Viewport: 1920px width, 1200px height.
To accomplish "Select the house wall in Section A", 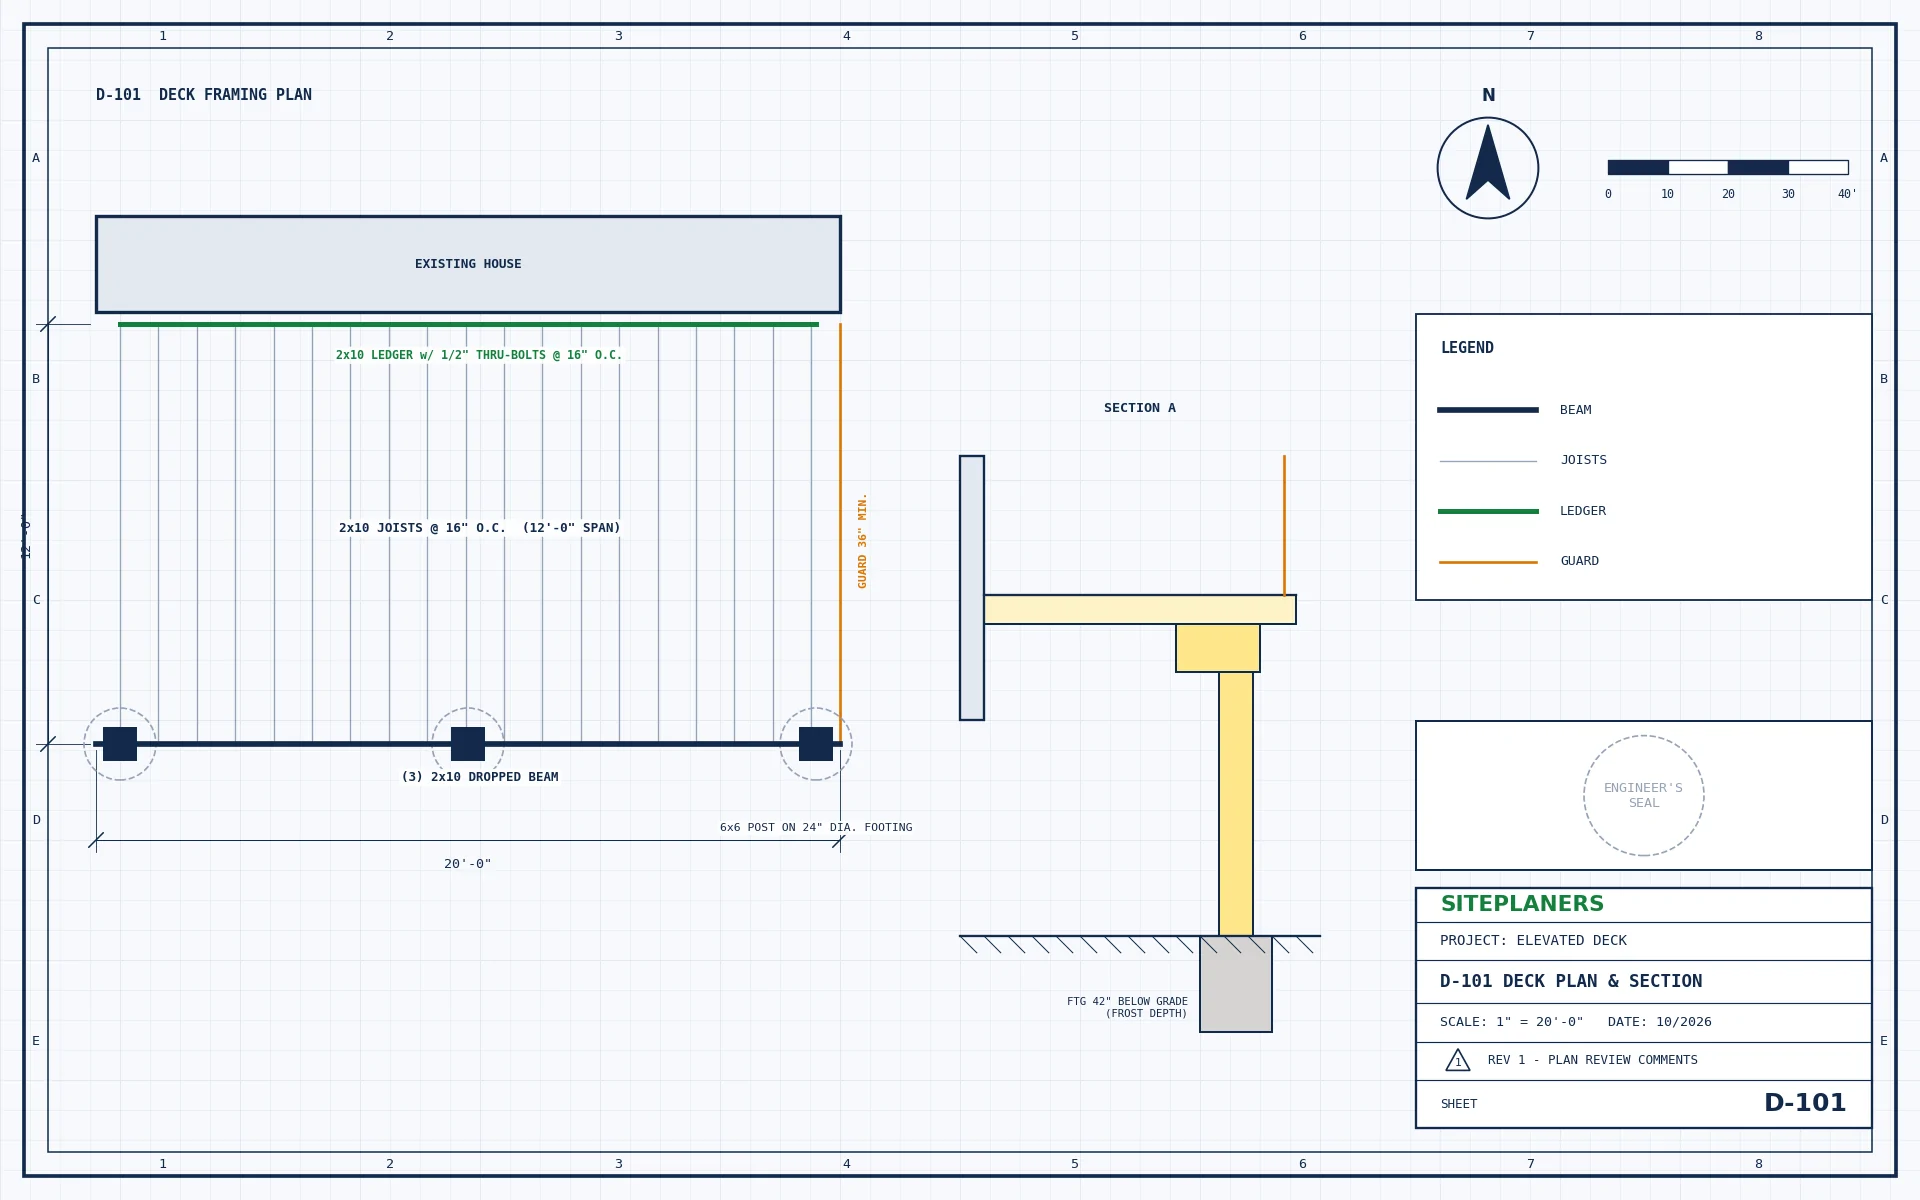I will coord(972,588).
